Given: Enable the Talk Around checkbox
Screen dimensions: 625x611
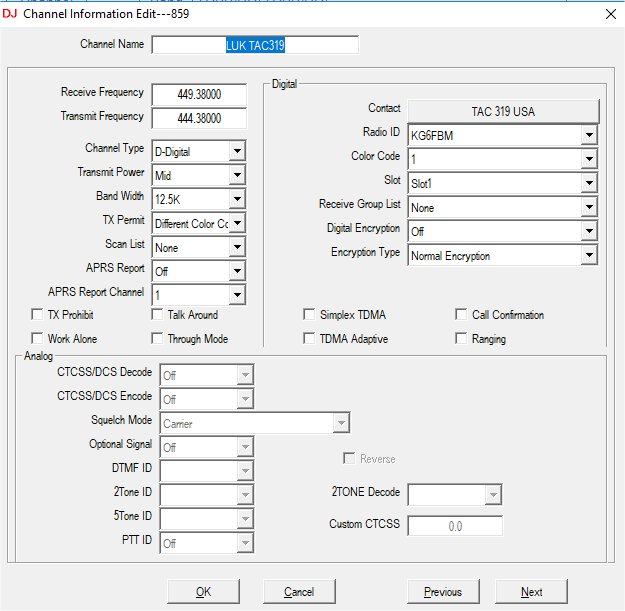Looking at the screenshot, I should tap(157, 314).
